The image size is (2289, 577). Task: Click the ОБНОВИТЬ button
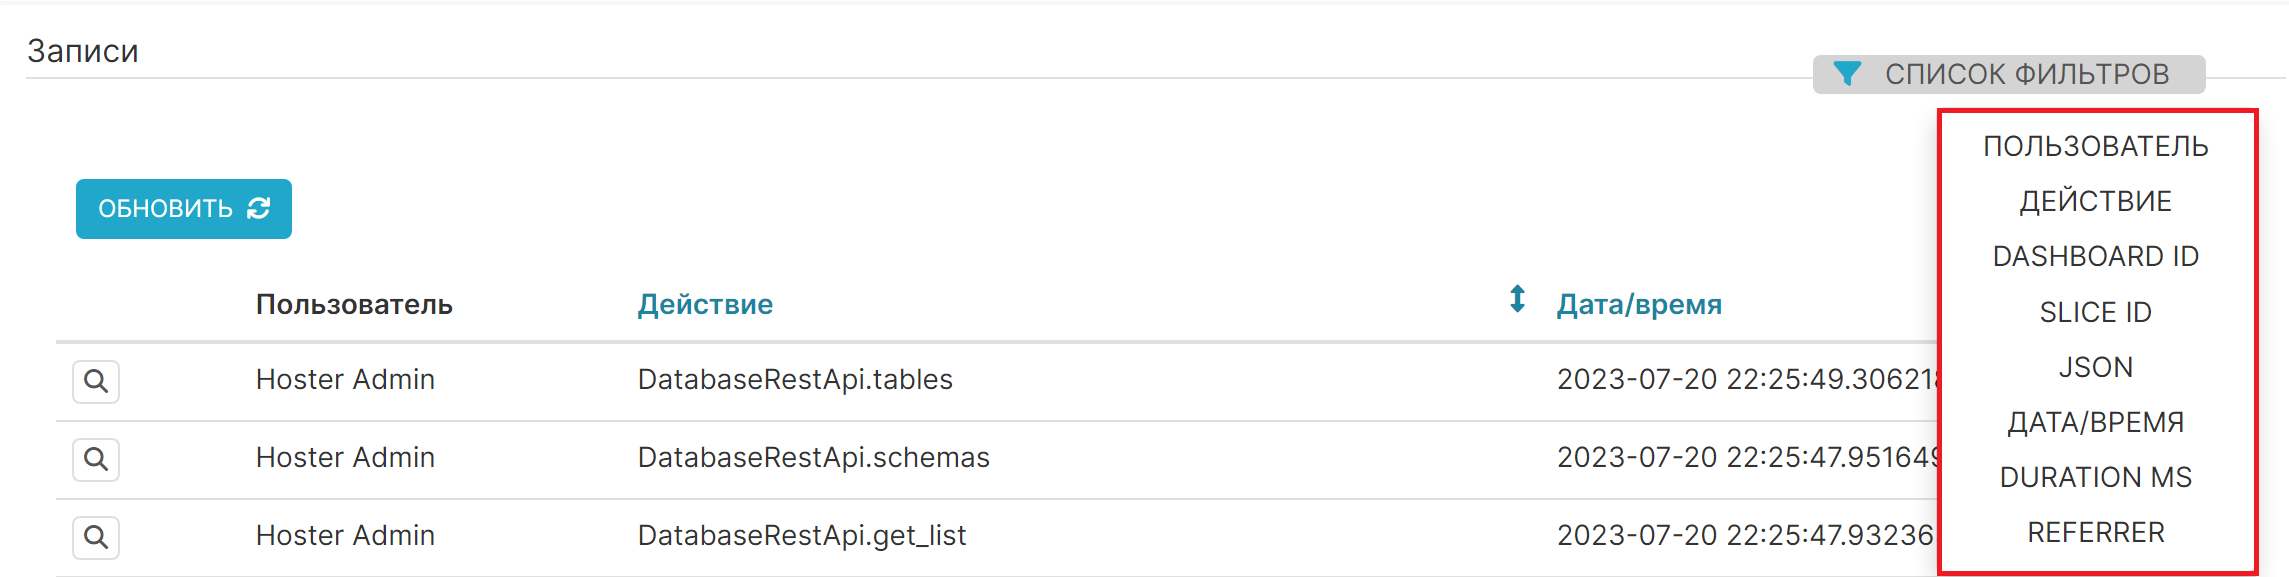[x=184, y=209]
